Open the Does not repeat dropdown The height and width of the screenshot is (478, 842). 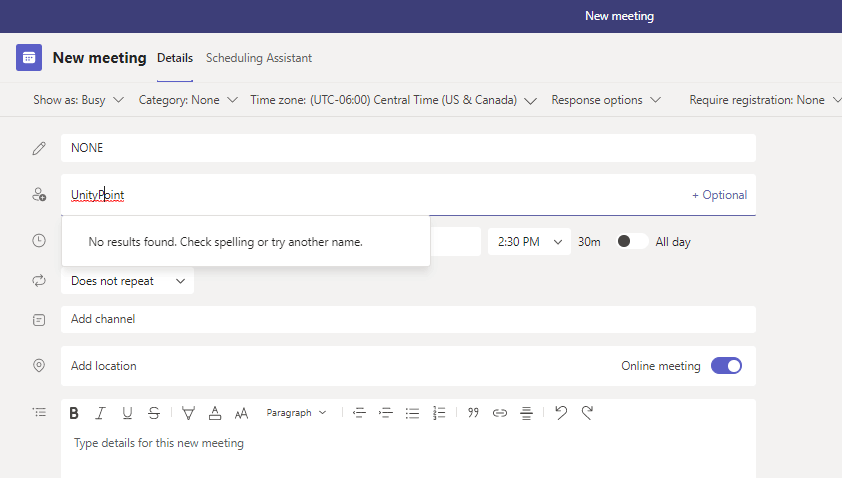127,281
